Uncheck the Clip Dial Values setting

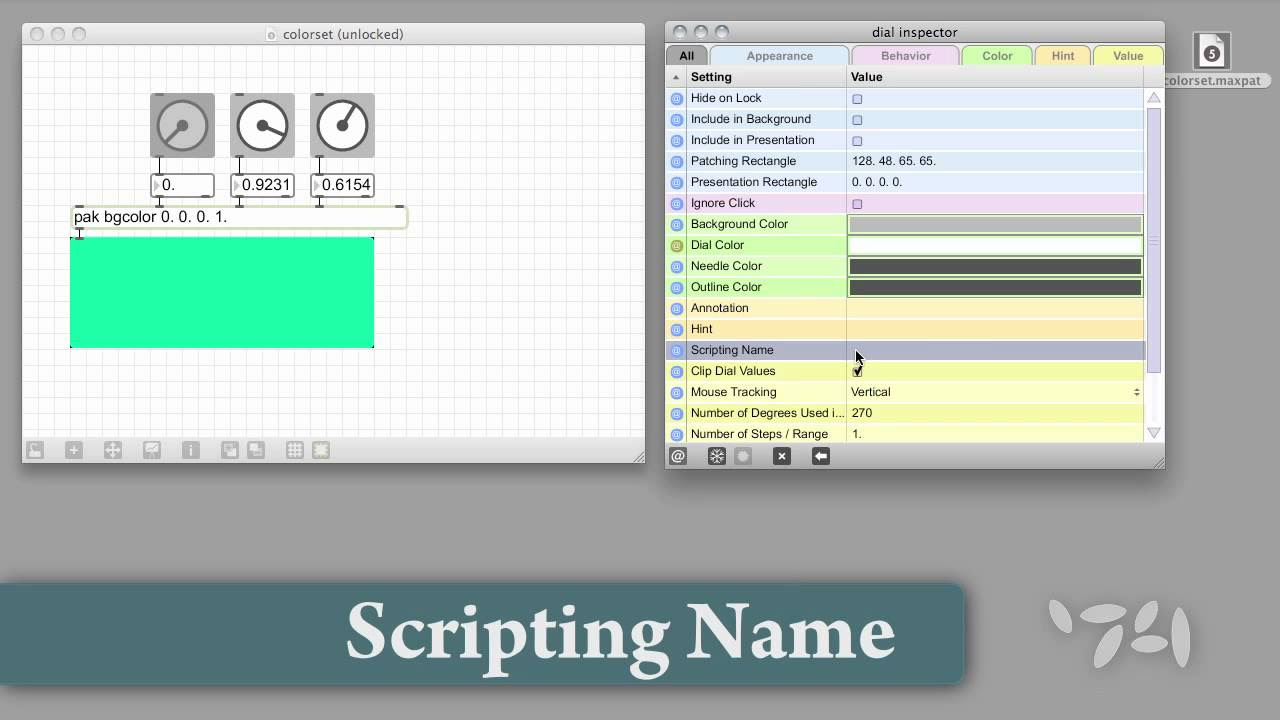click(x=857, y=371)
